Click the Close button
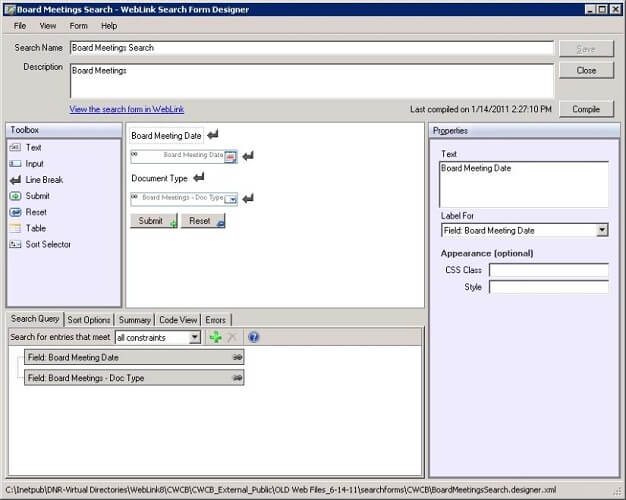This screenshot has height=500, width=626. pos(586,70)
